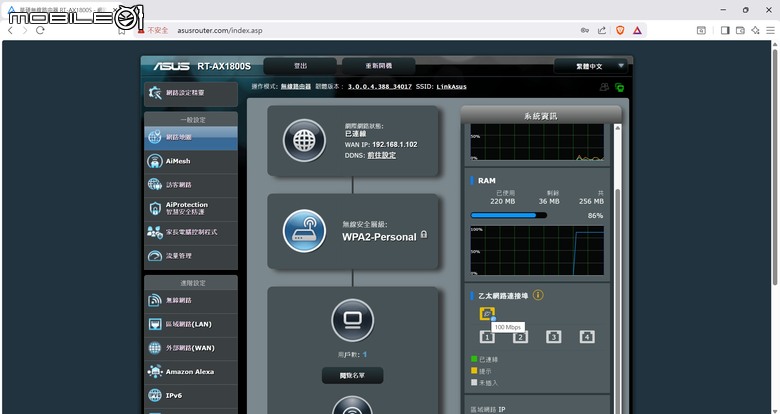Screen dimensions: 780x414
Task: Click the 不安全 not-secure warning indicator
Action: [153, 30]
